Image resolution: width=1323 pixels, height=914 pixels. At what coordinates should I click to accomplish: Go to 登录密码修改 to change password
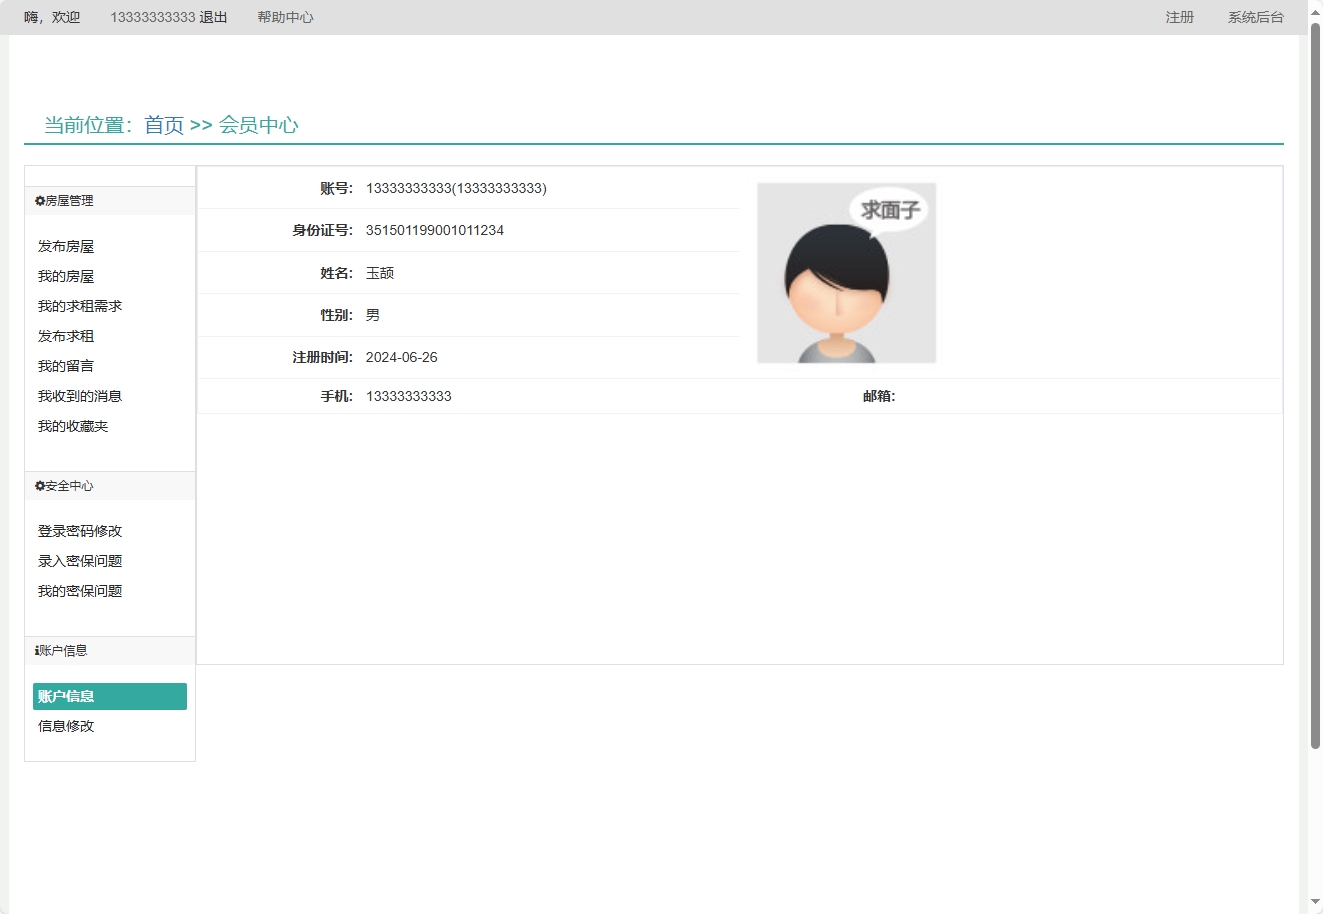tap(78, 531)
